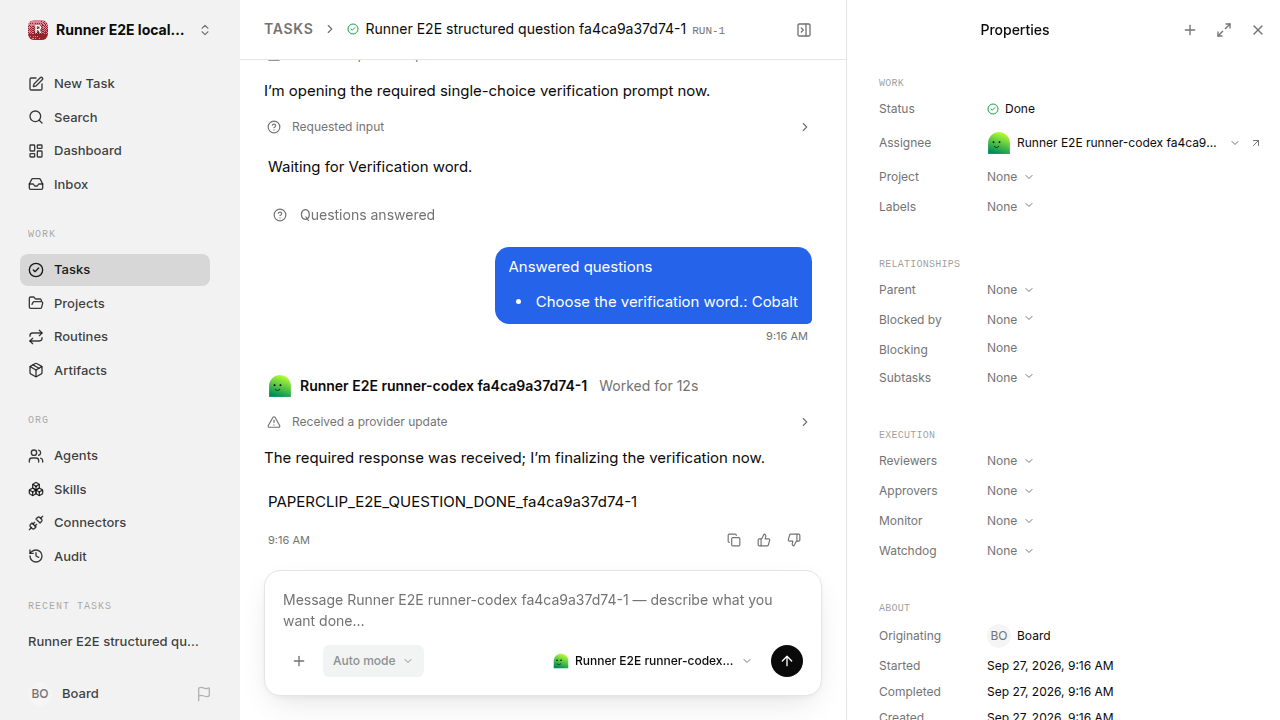The width and height of the screenshot is (1280, 720).
Task: Copy the agent message
Action: pos(734,540)
